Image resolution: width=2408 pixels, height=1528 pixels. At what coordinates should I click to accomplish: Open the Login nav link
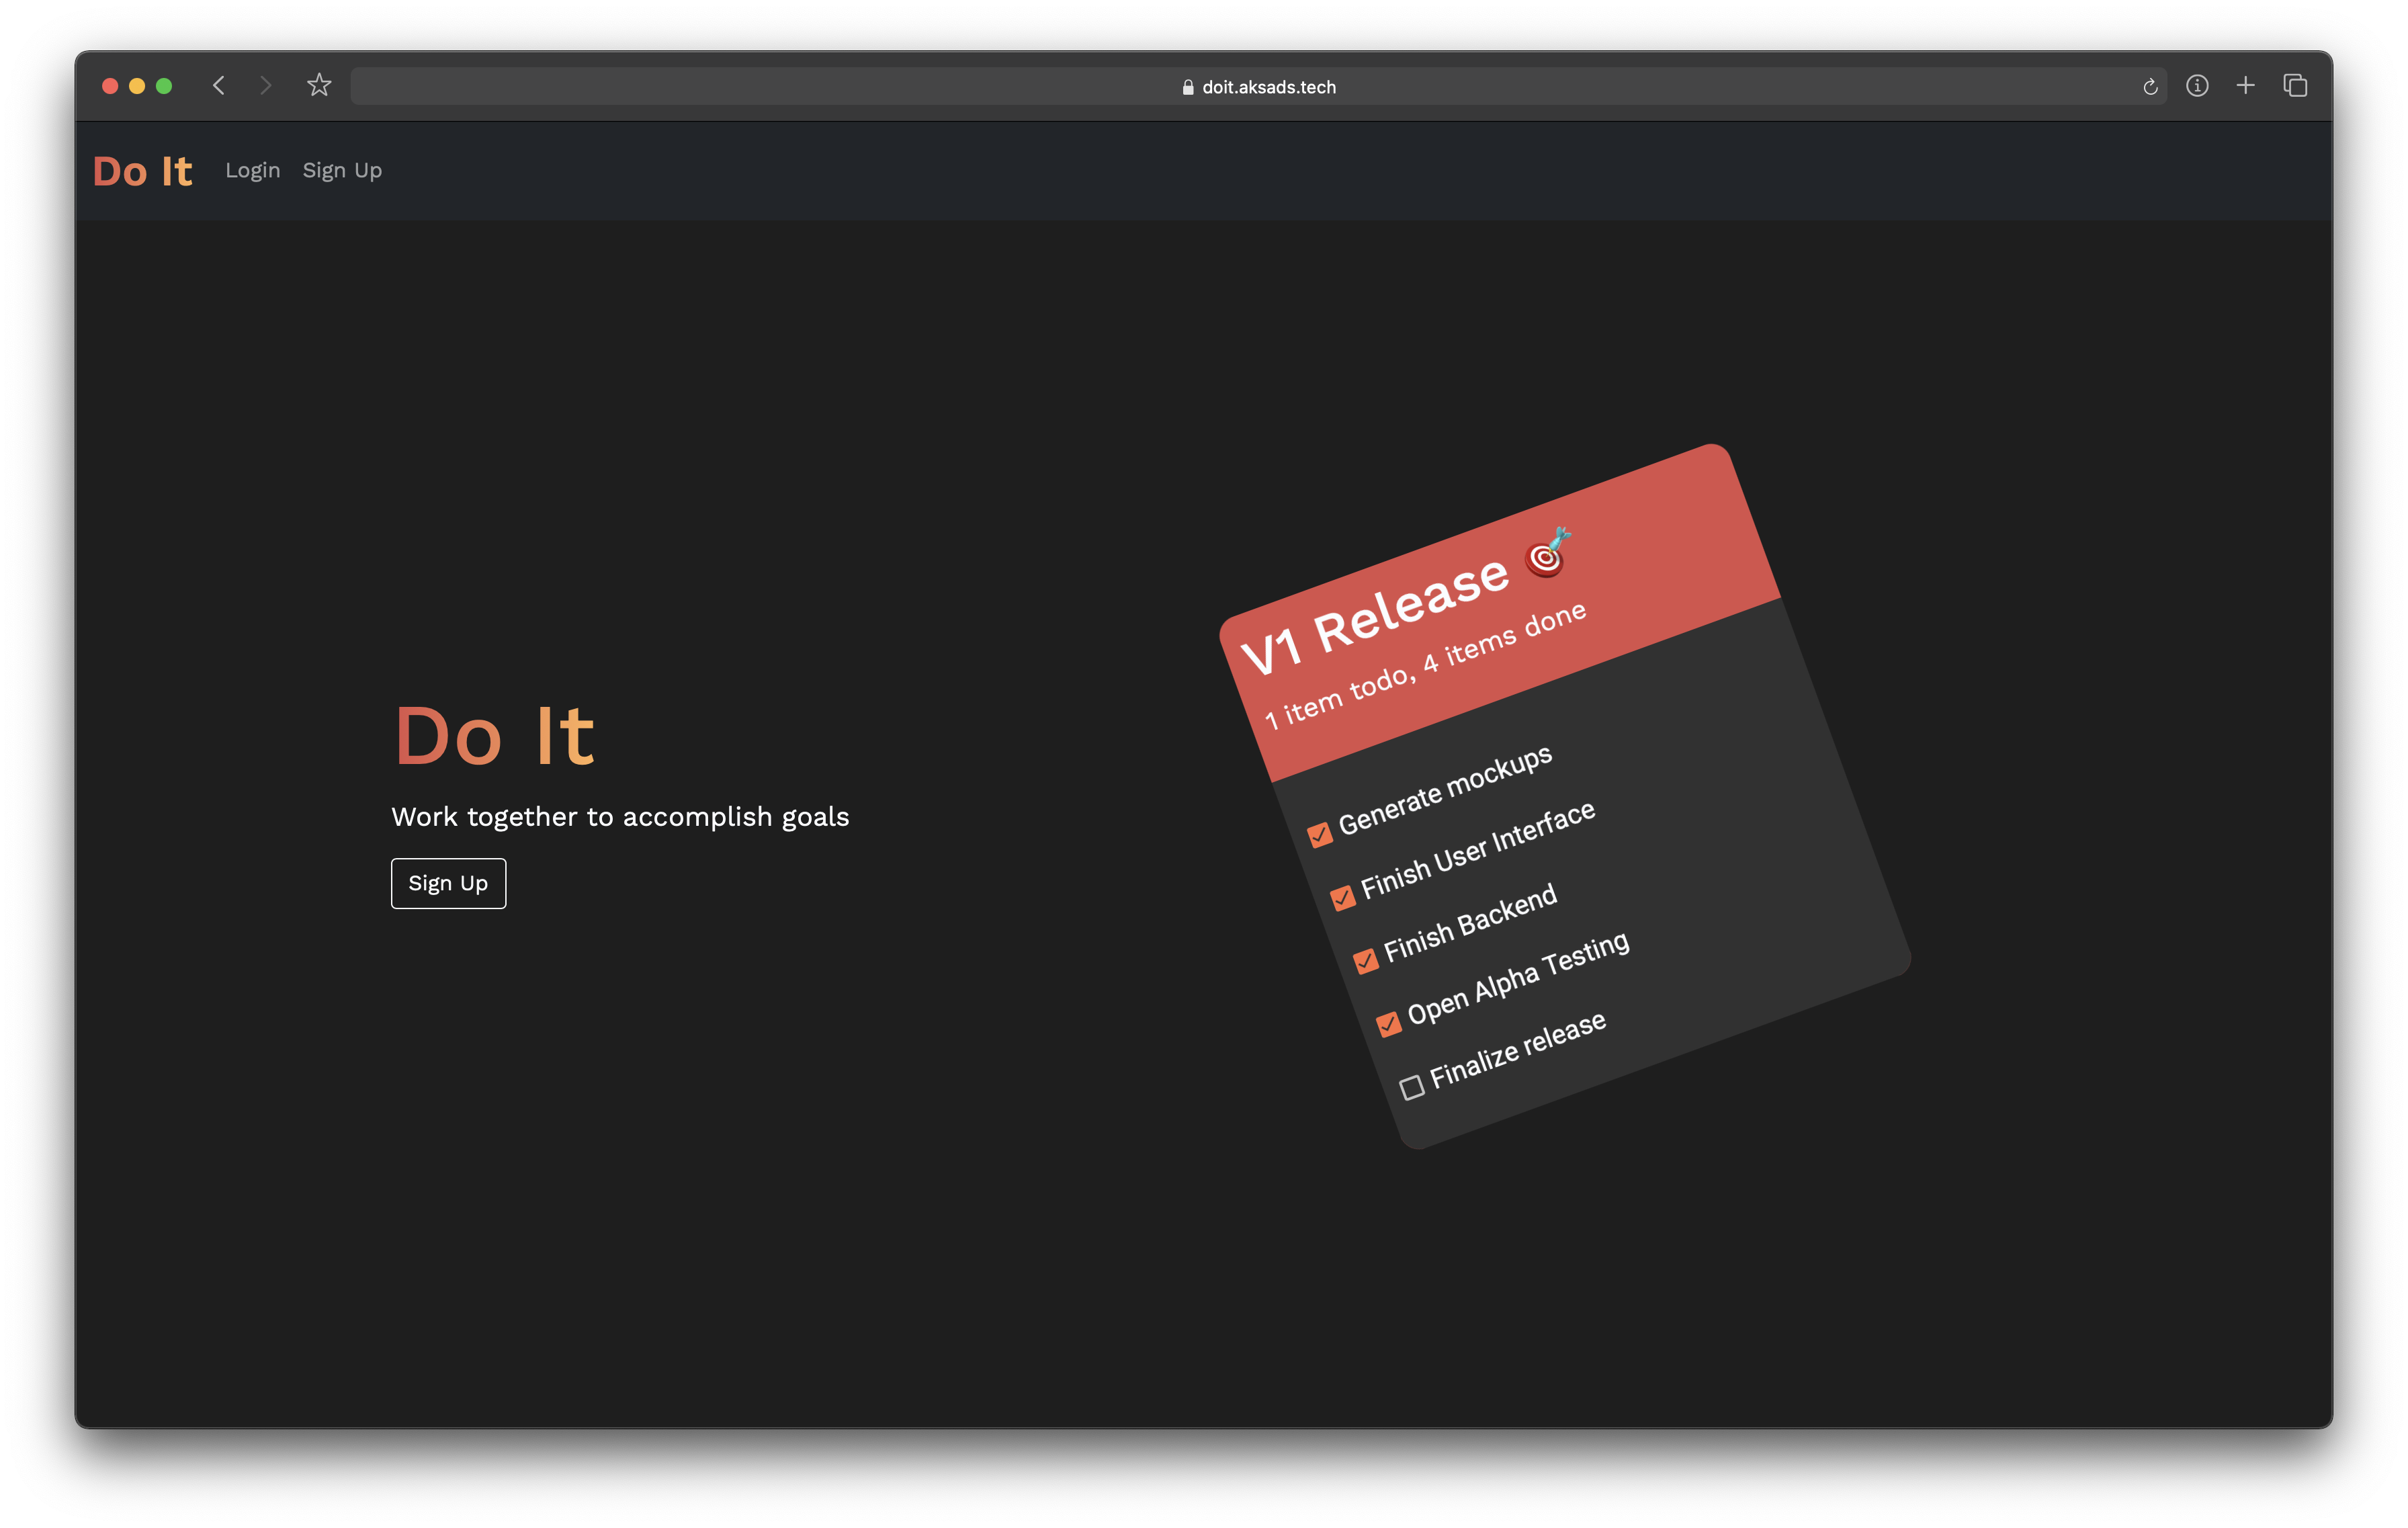(x=252, y=170)
